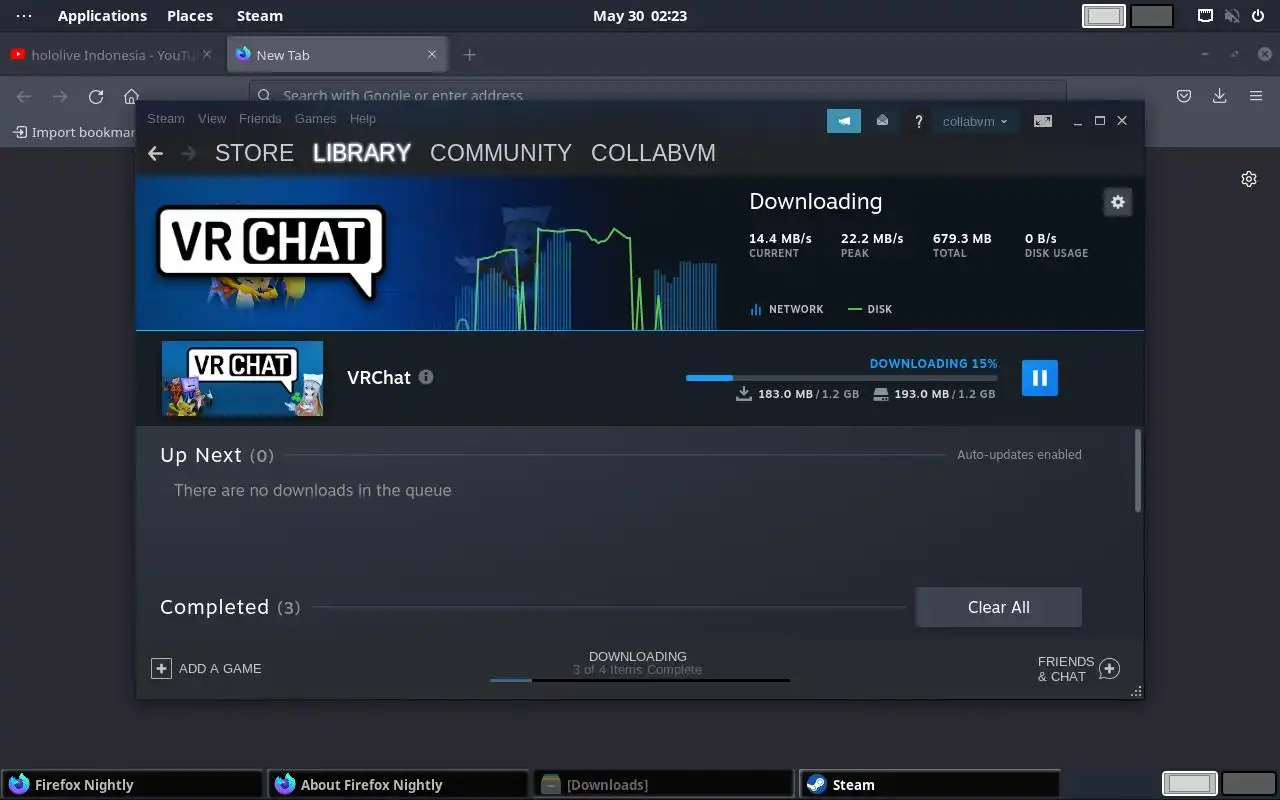Click the Clear All button
This screenshot has width=1280, height=800.
pyautogui.click(x=998, y=607)
